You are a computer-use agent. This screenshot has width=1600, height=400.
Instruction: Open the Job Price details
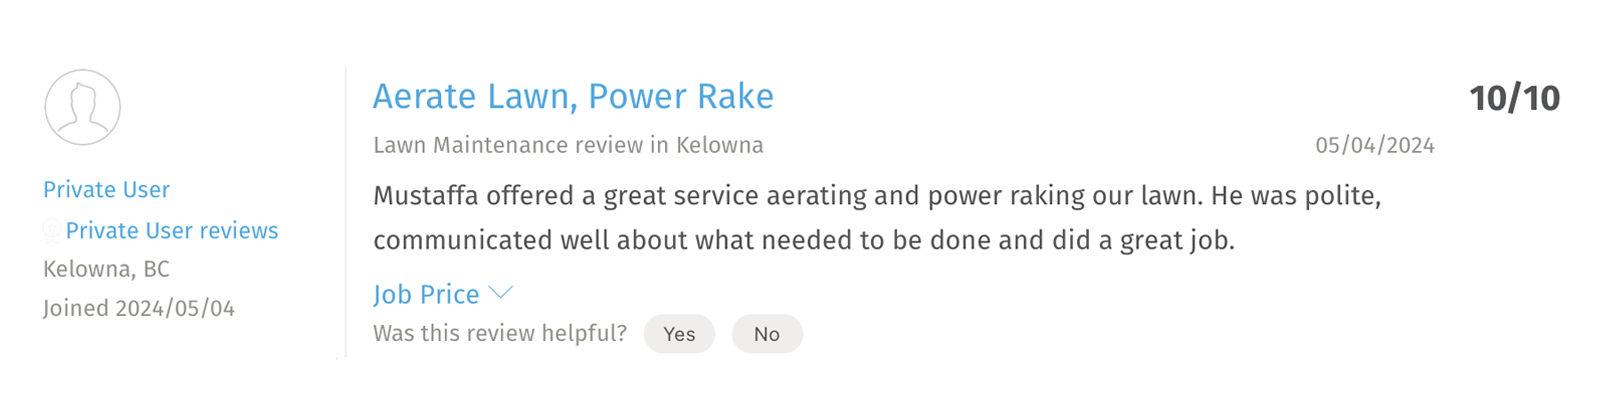pos(426,294)
